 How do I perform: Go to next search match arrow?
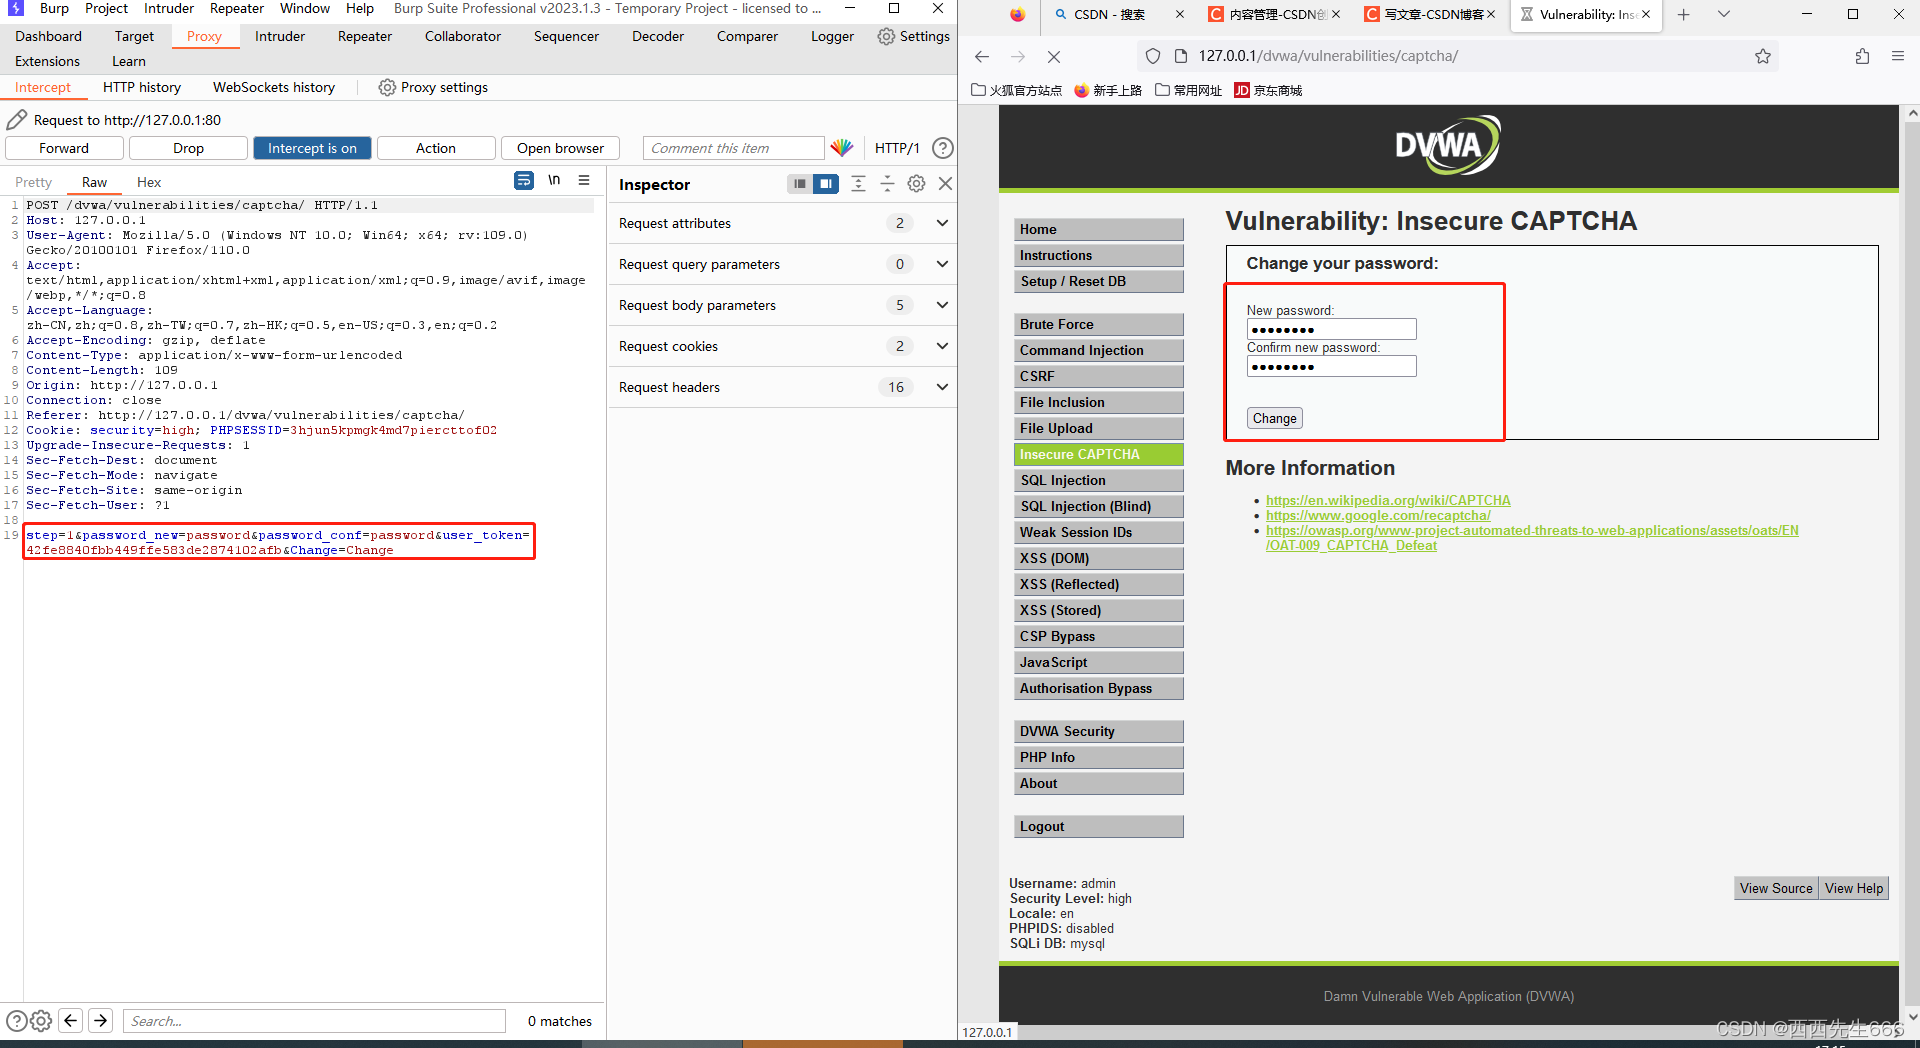click(x=101, y=1020)
